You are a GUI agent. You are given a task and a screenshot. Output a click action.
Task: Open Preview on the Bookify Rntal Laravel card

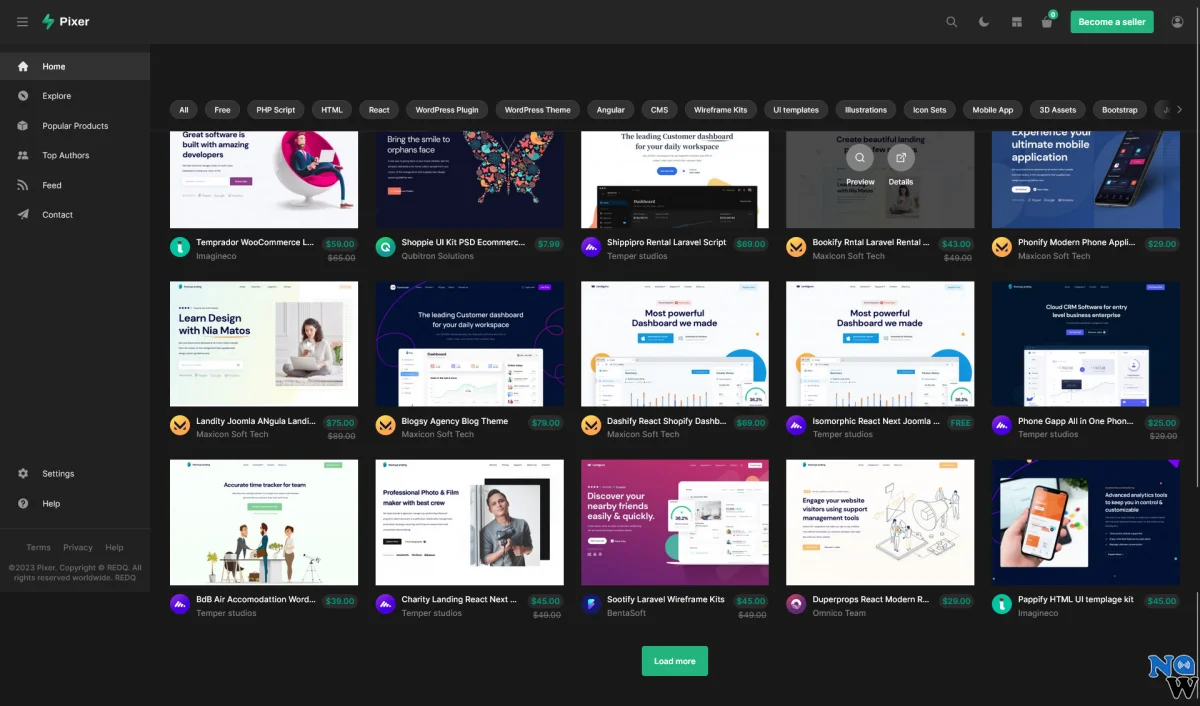pyautogui.click(x=859, y=157)
